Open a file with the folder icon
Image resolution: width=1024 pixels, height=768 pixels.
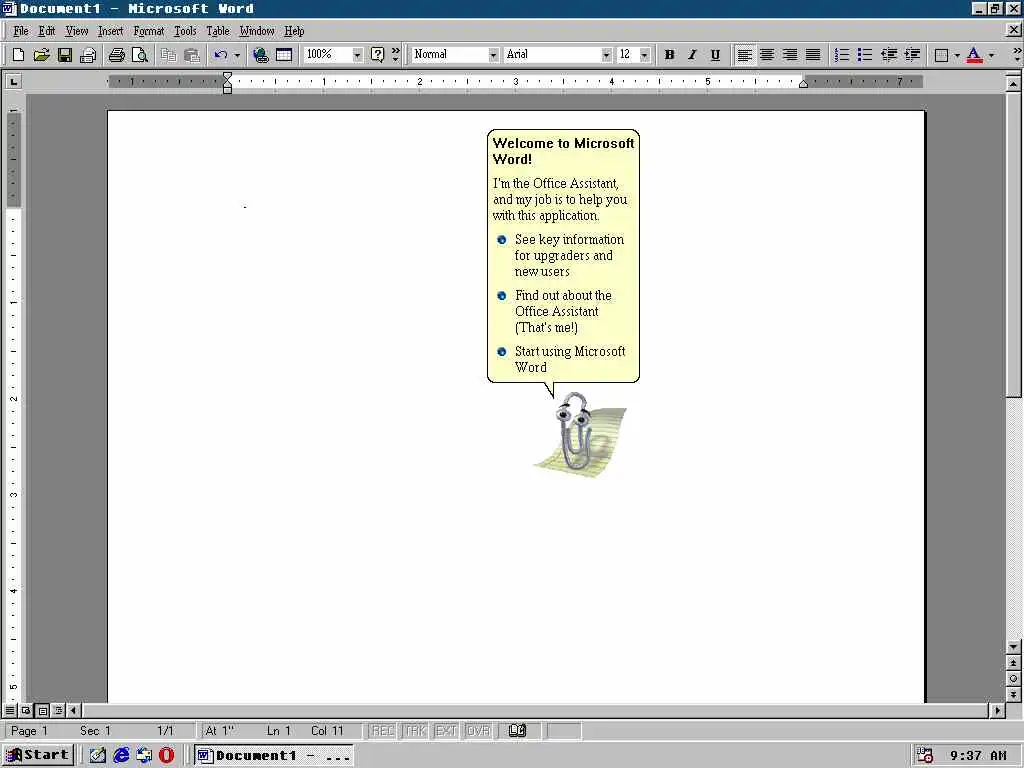[x=41, y=55]
